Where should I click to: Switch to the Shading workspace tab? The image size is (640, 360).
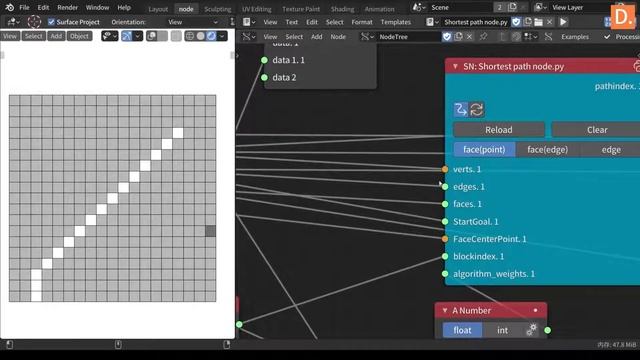[x=342, y=9]
